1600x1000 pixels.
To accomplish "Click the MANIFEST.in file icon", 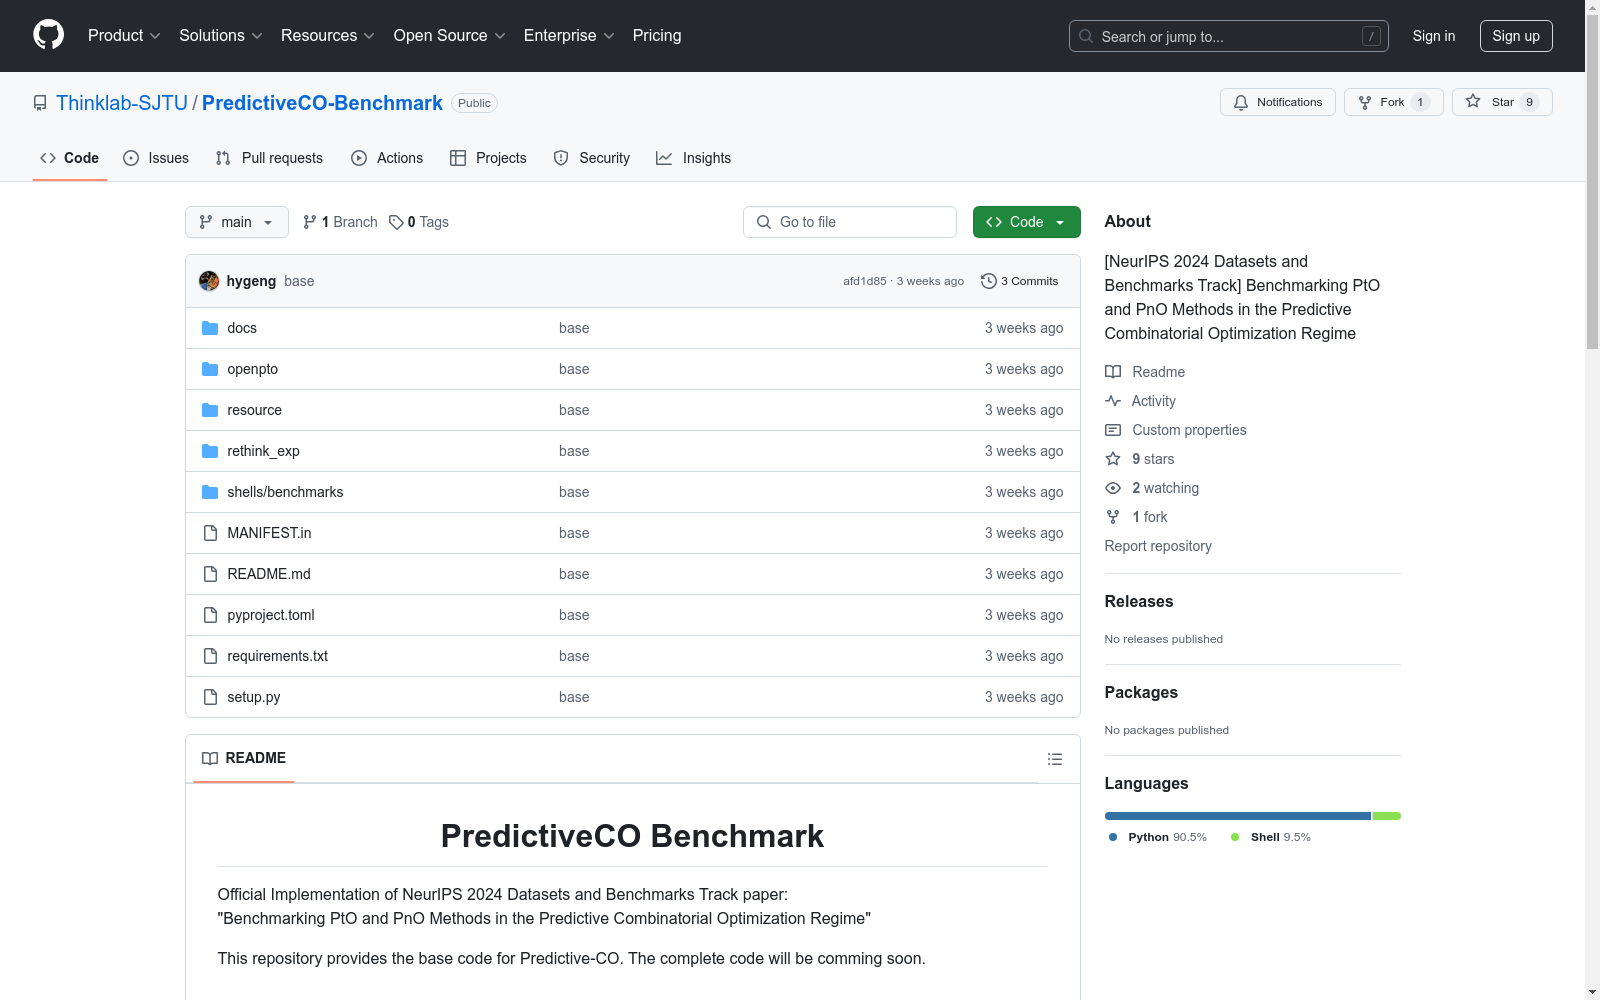I will pyautogui.click(x=210, y=533).
